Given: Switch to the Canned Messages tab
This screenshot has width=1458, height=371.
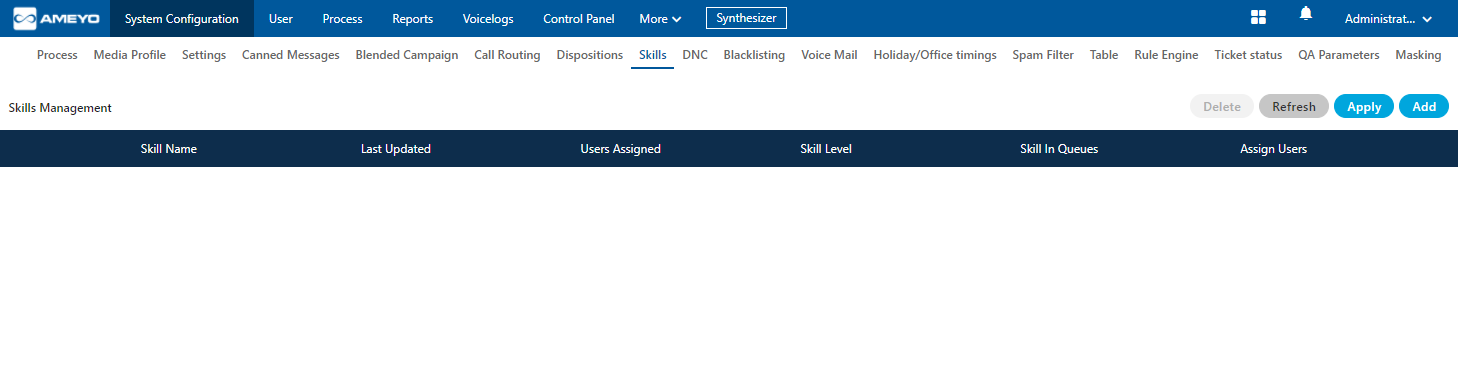Looking at the screenshot, I should coord(291,55).
